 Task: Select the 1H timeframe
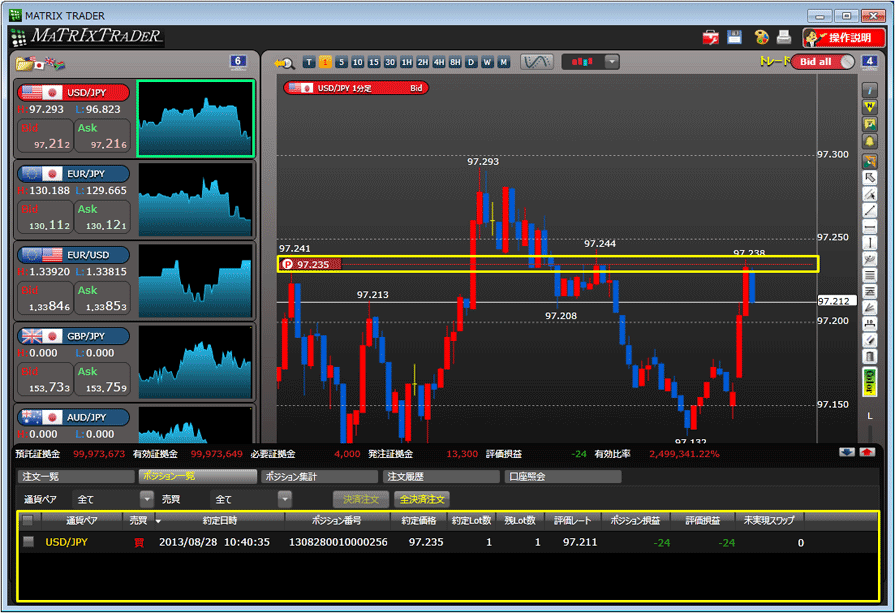pos(406,62)
